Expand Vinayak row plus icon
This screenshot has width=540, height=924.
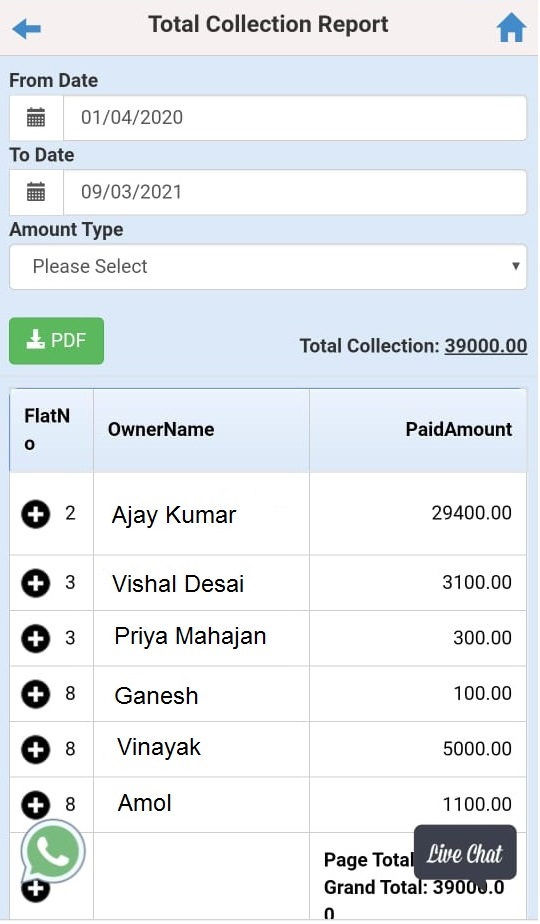(35, 750)
